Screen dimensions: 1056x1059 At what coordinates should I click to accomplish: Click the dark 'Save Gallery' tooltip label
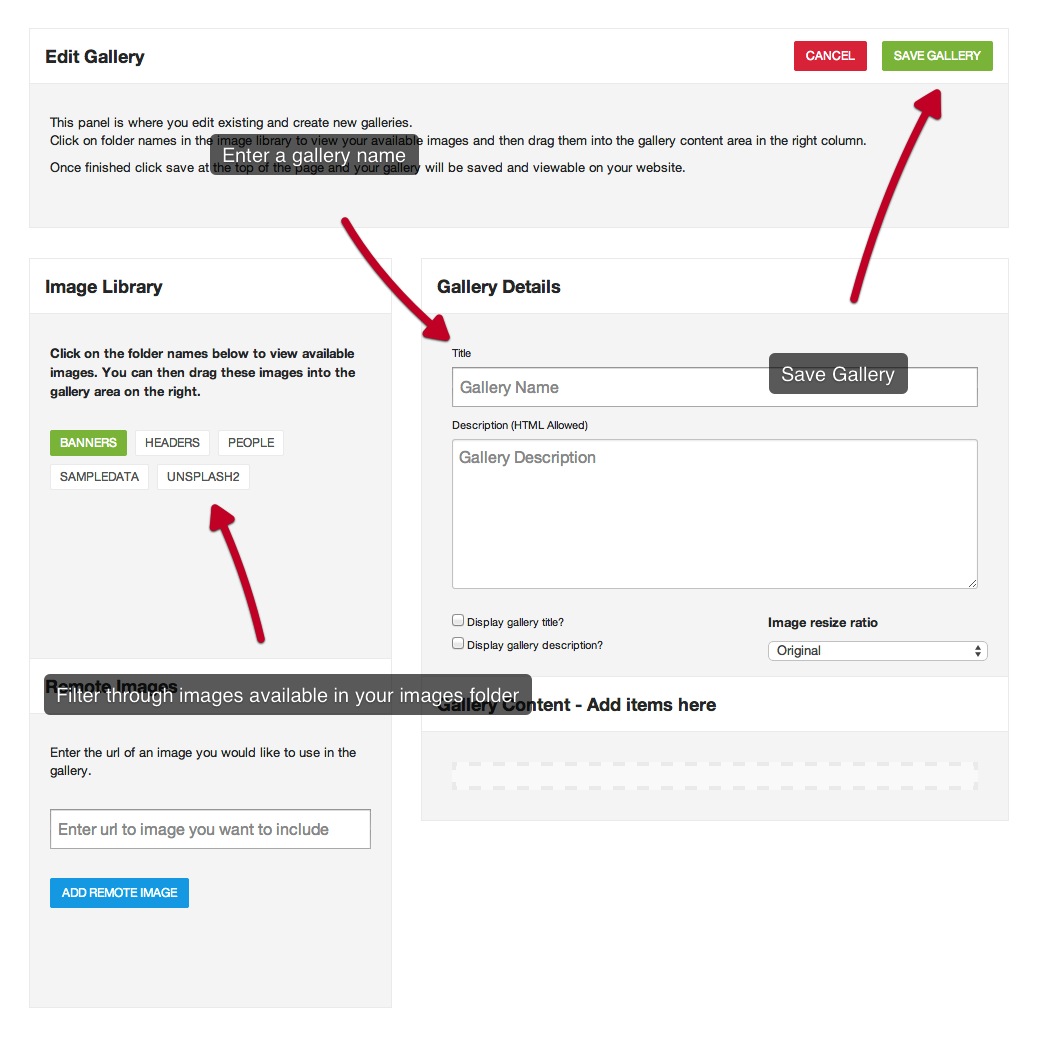(x=838, y=373)
